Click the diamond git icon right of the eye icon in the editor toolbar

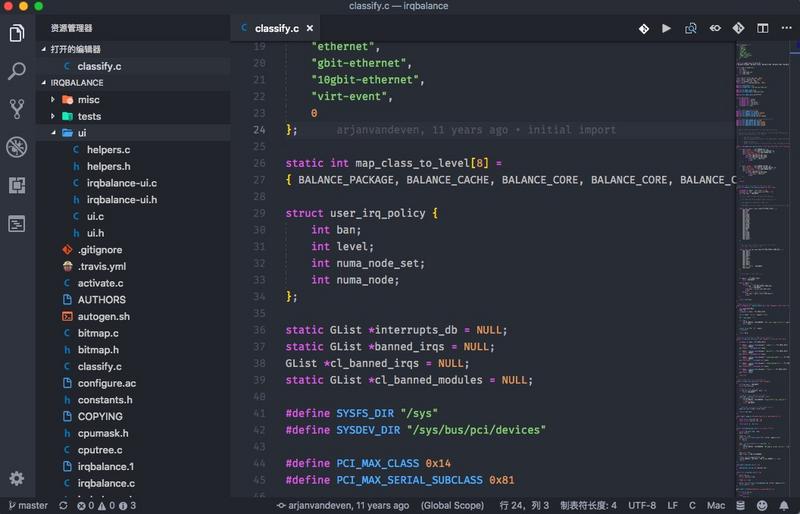click(x=738, y=28)
